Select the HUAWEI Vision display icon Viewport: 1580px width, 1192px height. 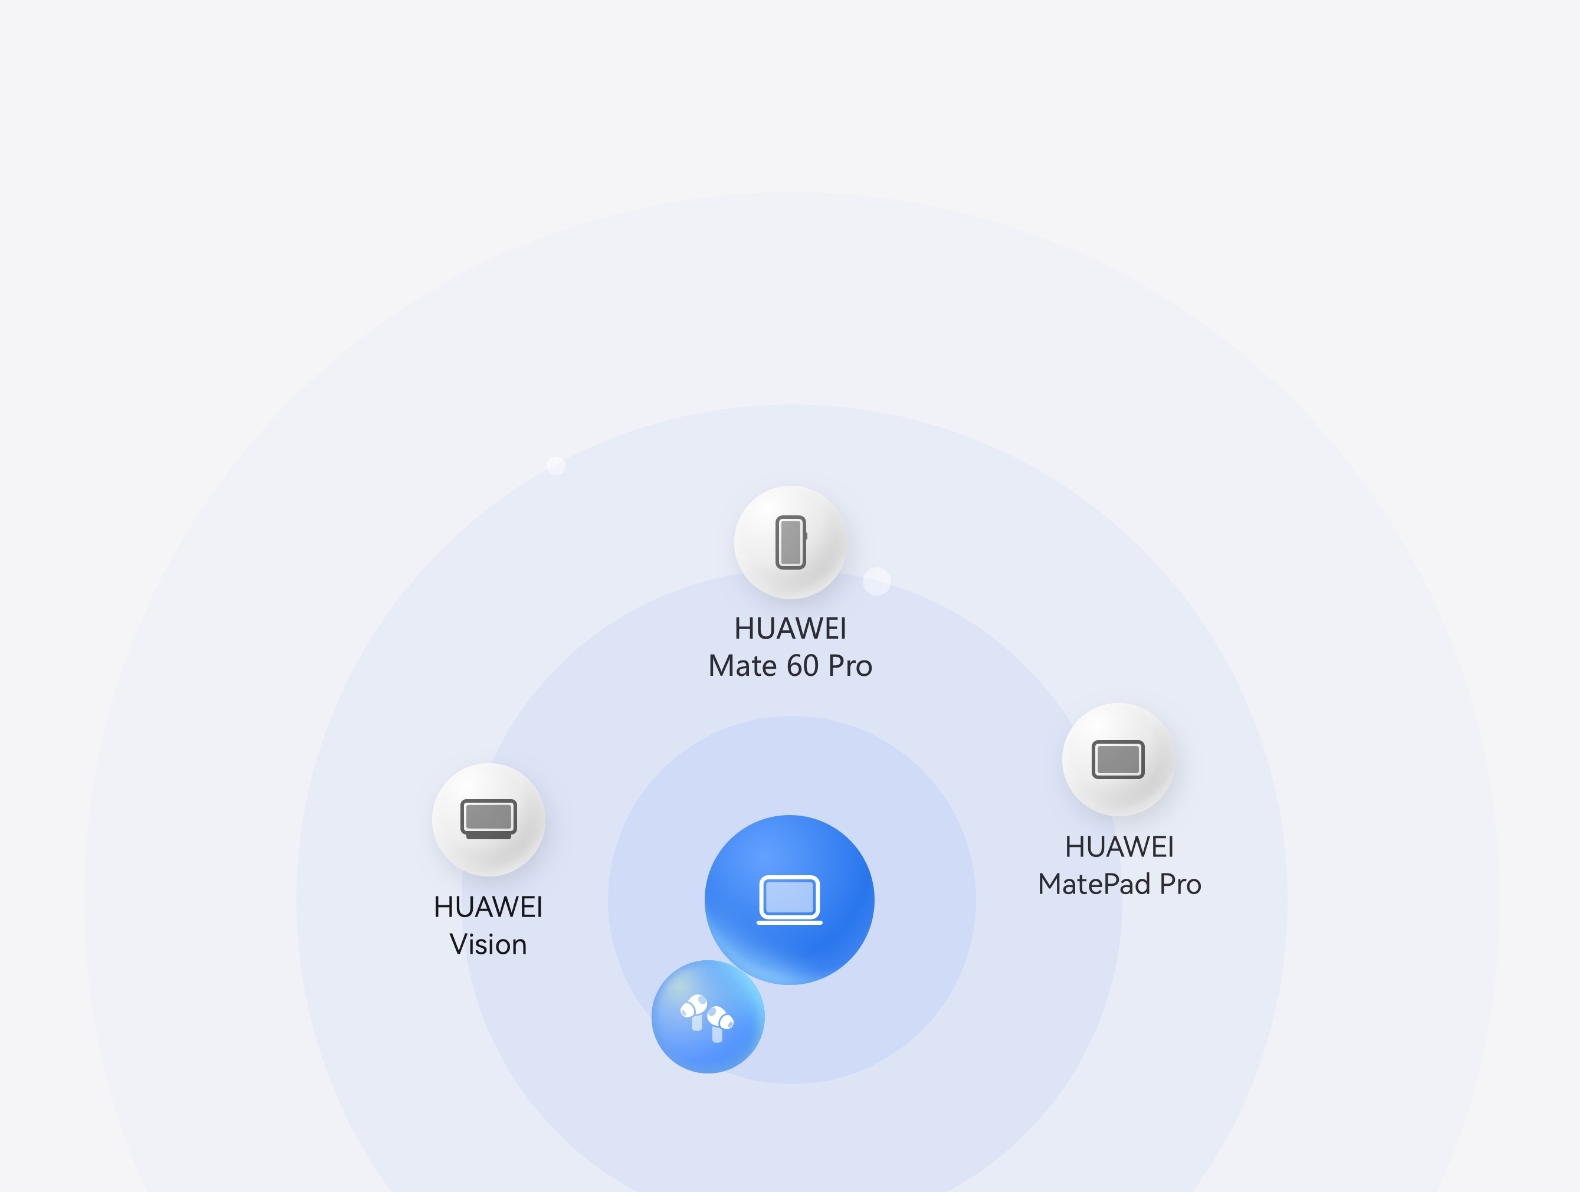(x=488, y=819)
